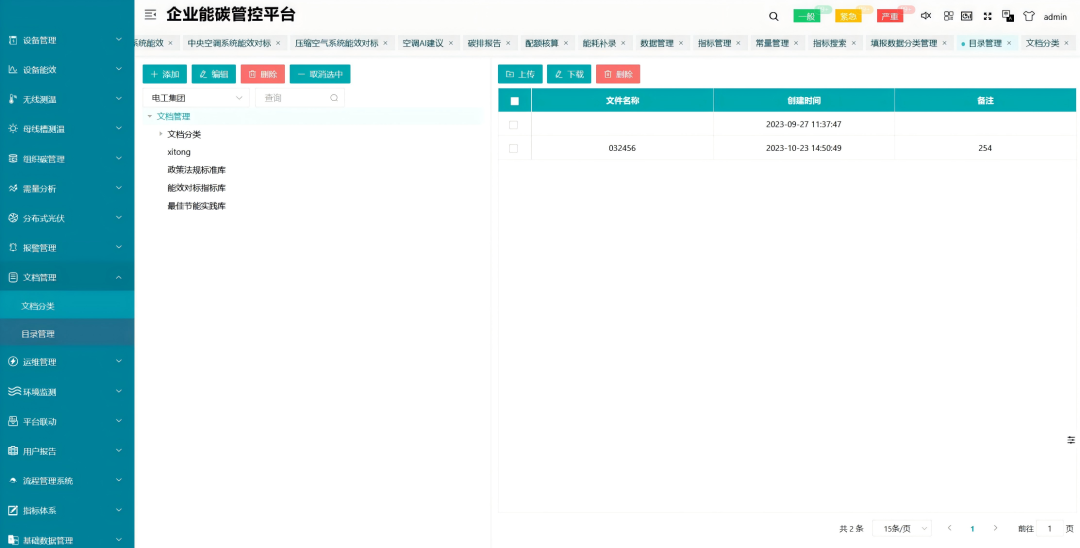Tick the checkbox for the 2023-09-27 row

point(513,125)
